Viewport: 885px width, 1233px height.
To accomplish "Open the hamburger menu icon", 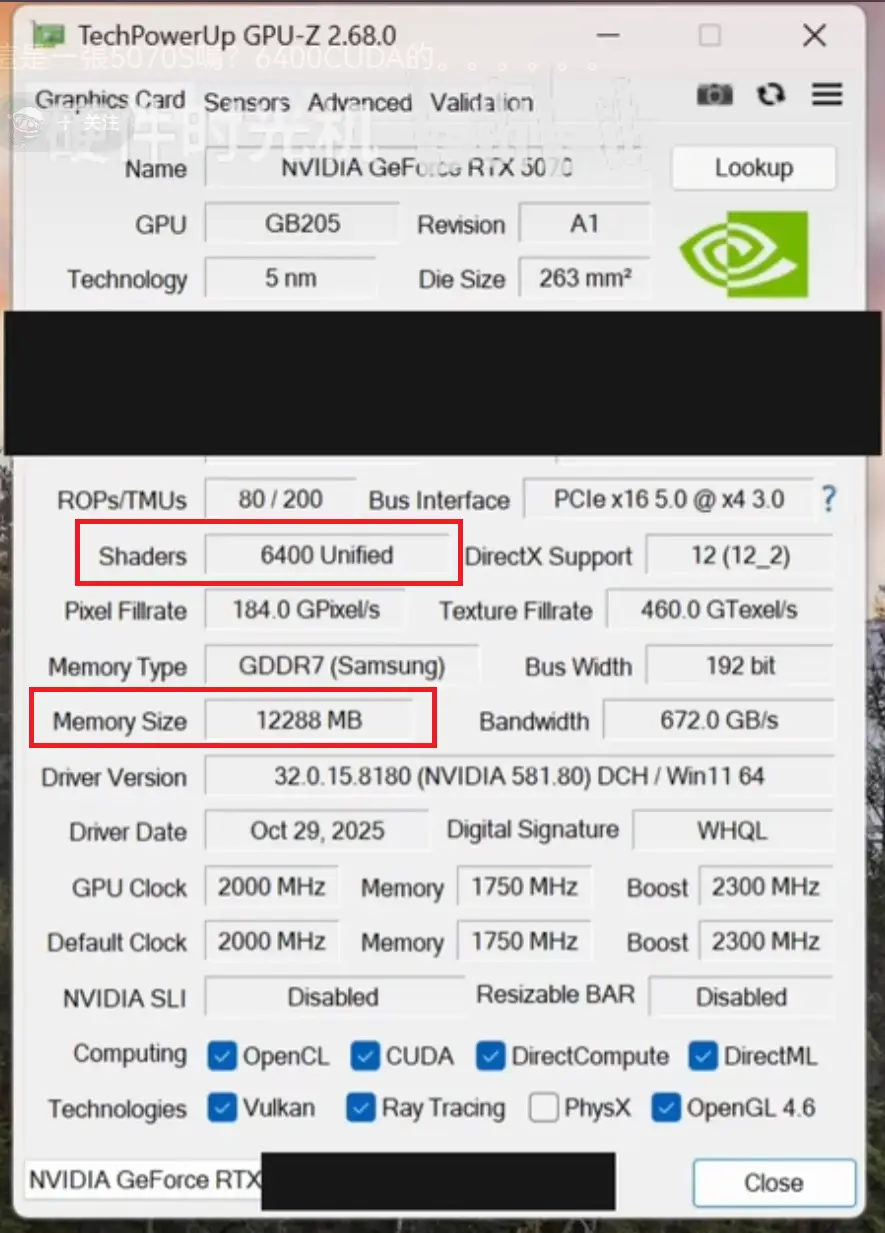I will (x=827, y=94).
